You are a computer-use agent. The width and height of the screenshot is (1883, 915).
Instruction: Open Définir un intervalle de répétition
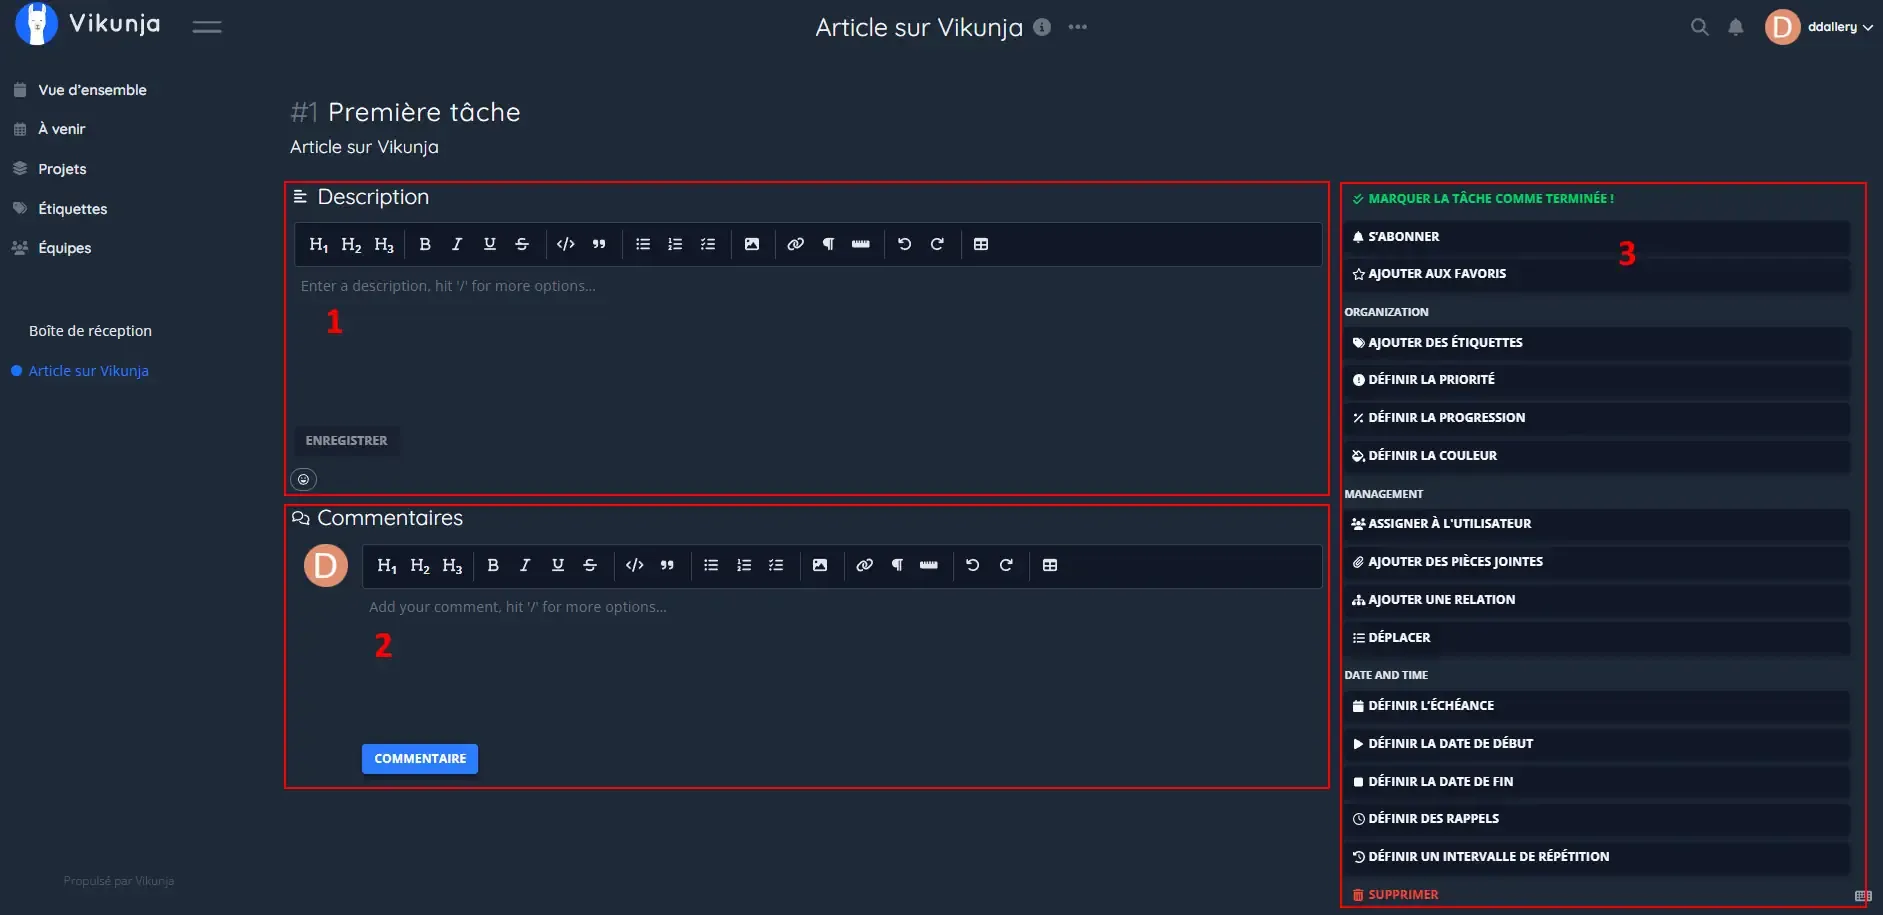1597,857
